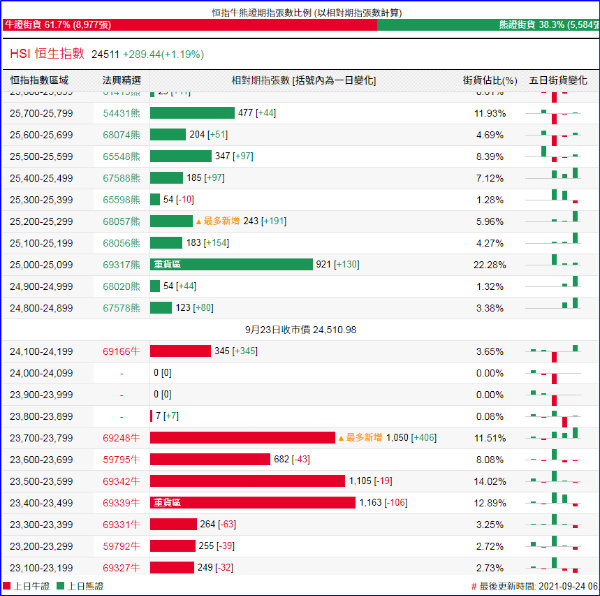Click the street share value 22.28%

click(490, 265)
